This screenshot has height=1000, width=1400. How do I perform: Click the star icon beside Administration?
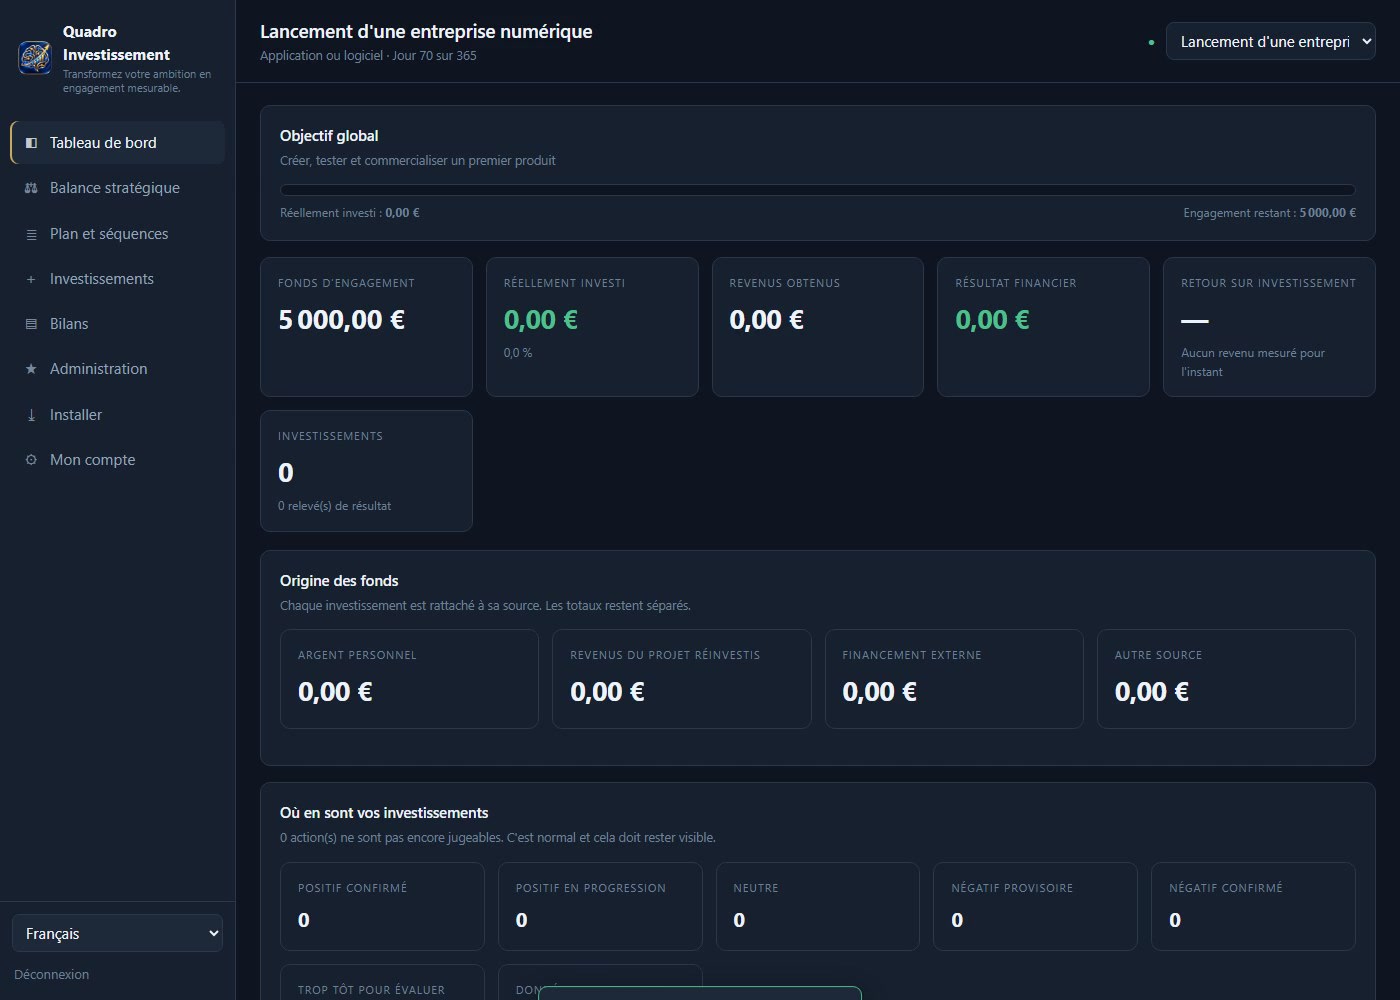click(31, 369)
